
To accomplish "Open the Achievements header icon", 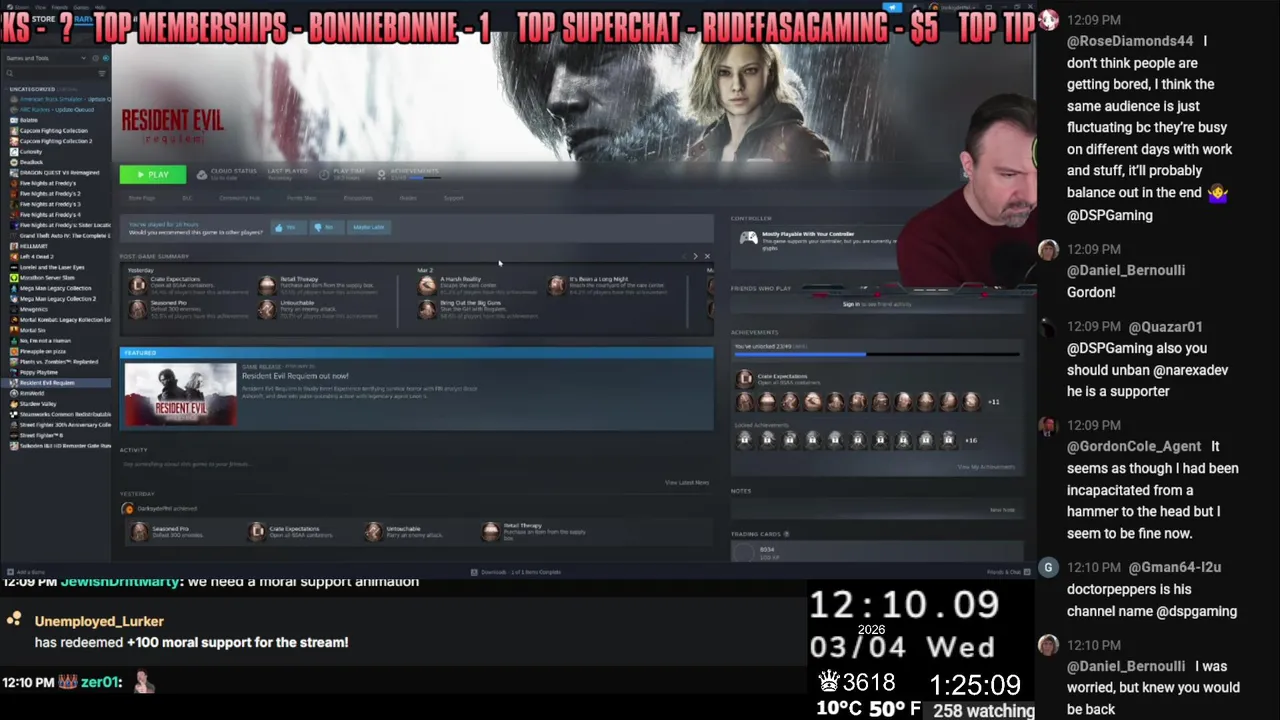I will tap(381, 175).
